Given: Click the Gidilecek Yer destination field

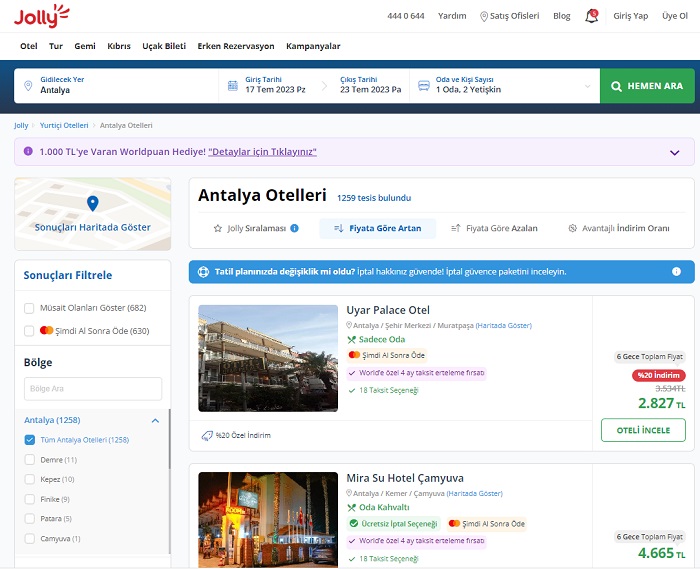Looking at the screenshot, I should tap(116, 85).
